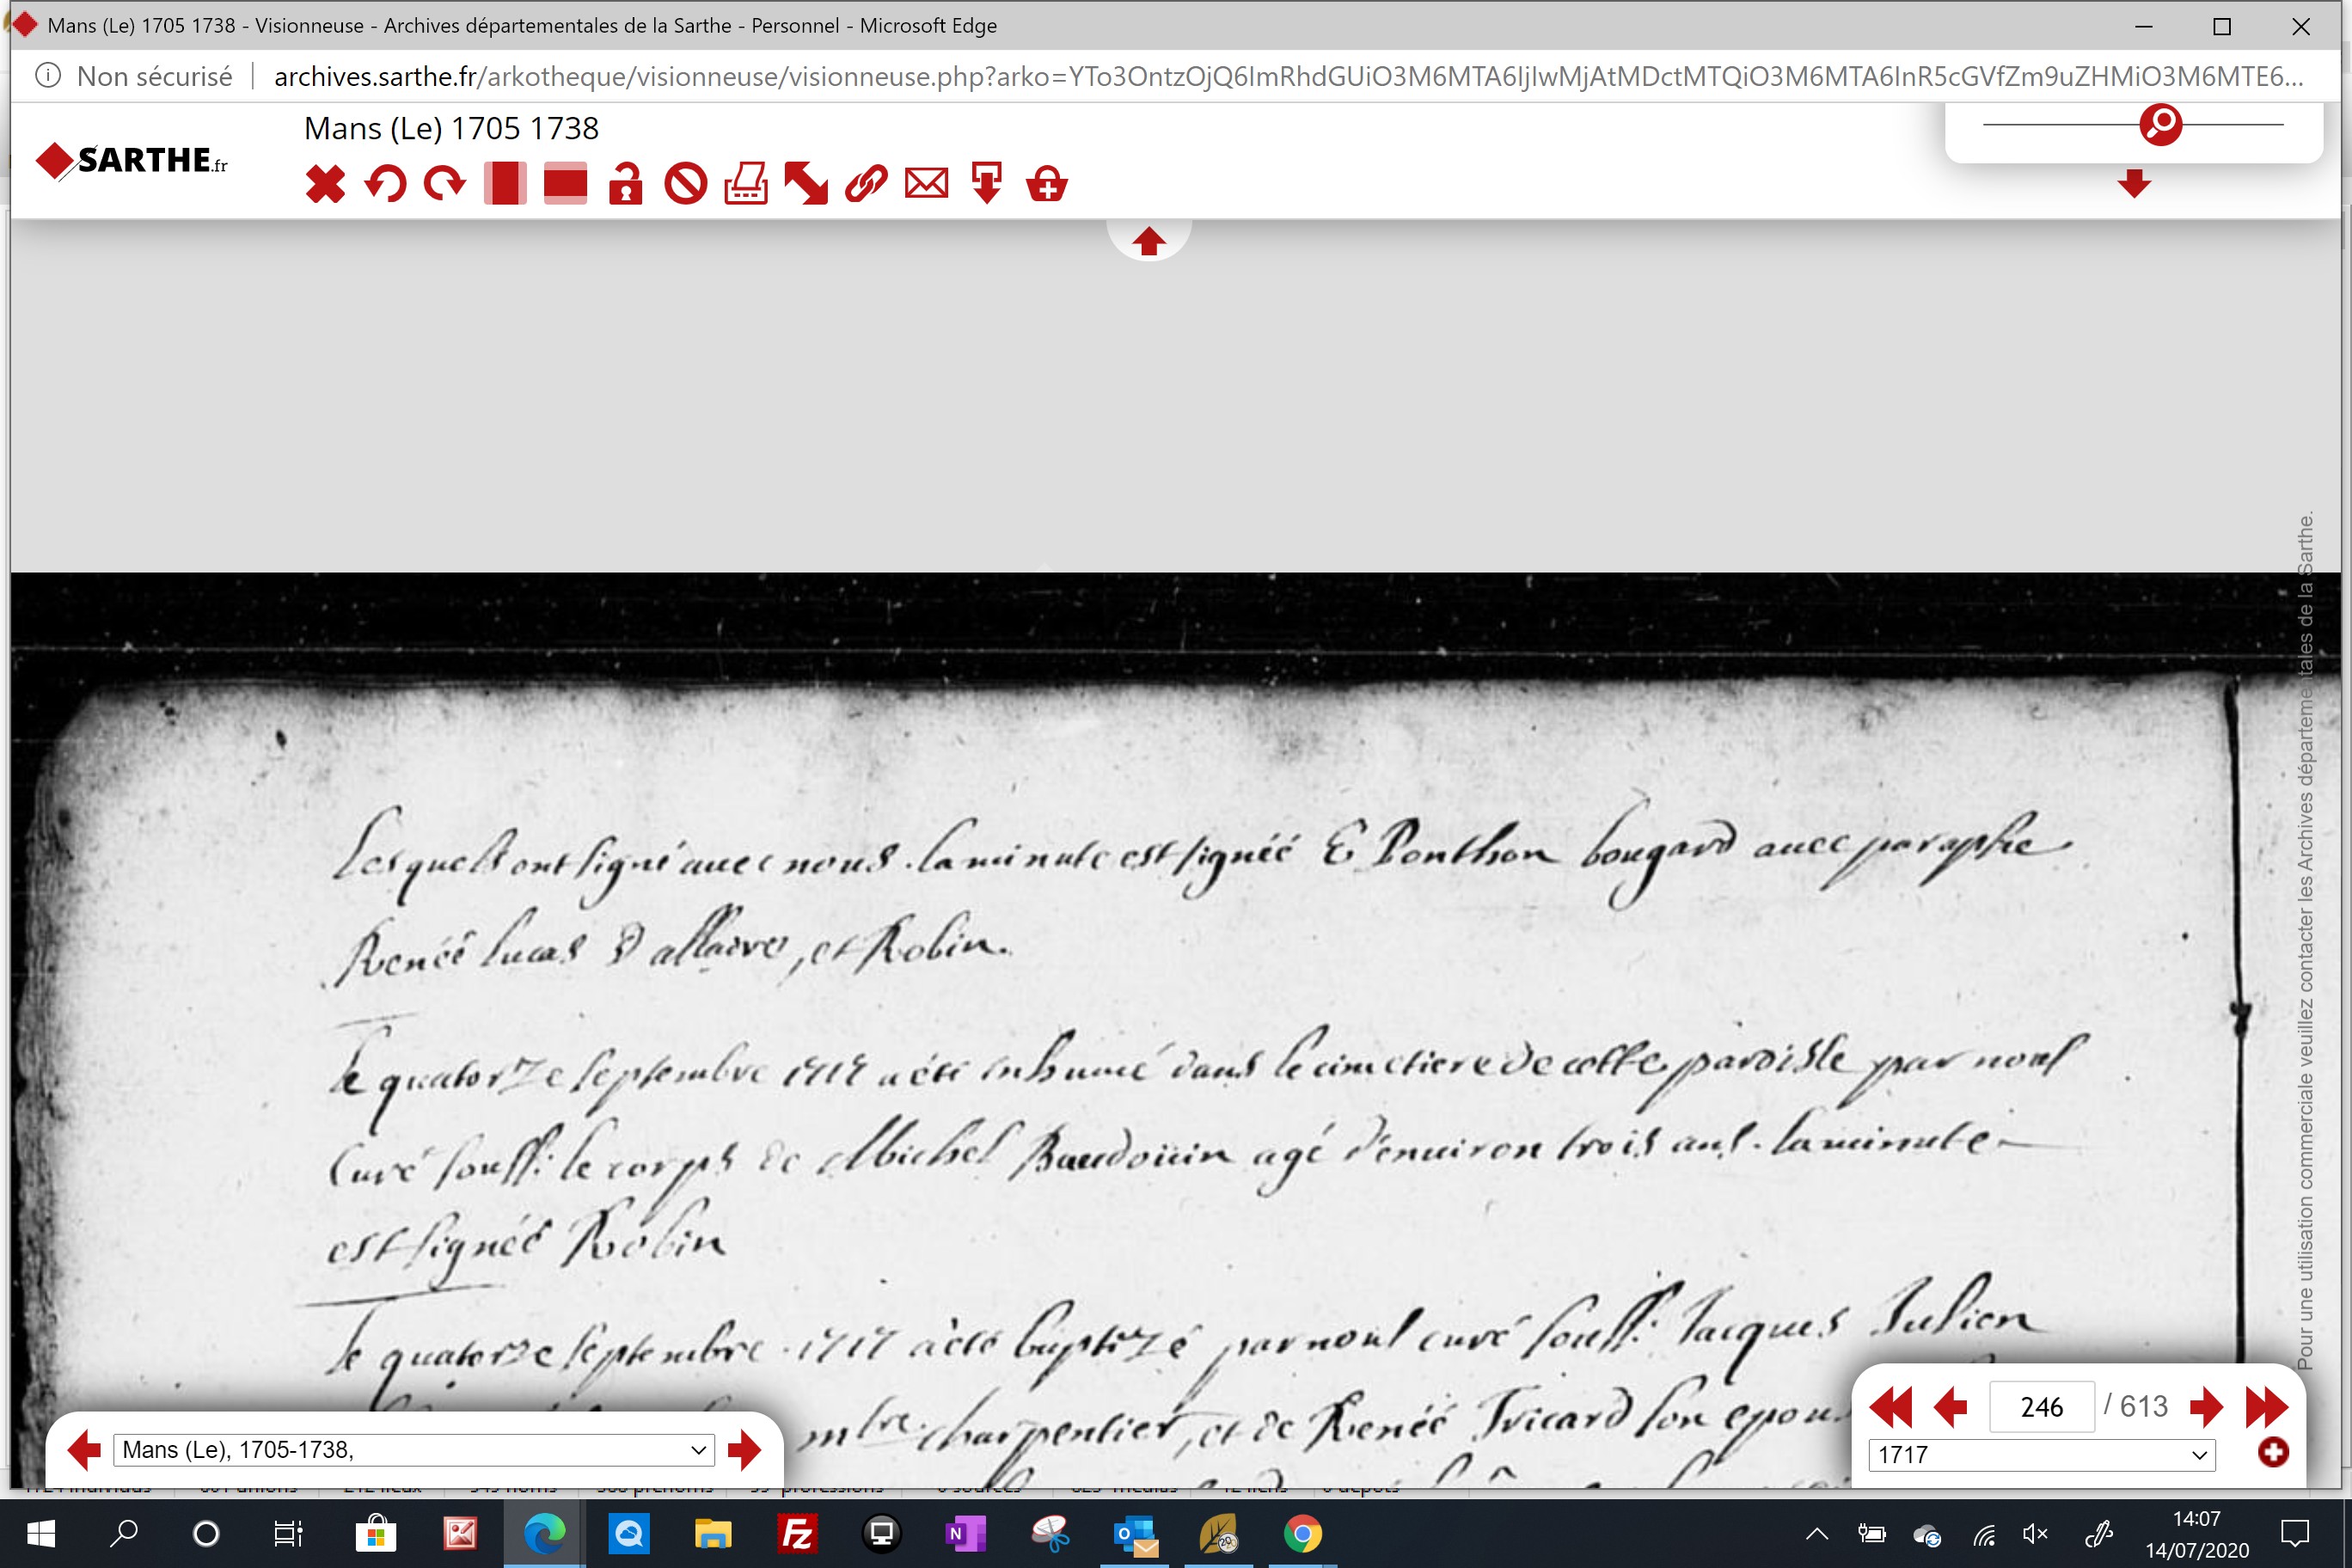Screen dimensions: 2352x1568
Task: Toggle fullscreen with diagonal arrows icon
Action: (x=806, y=184)
